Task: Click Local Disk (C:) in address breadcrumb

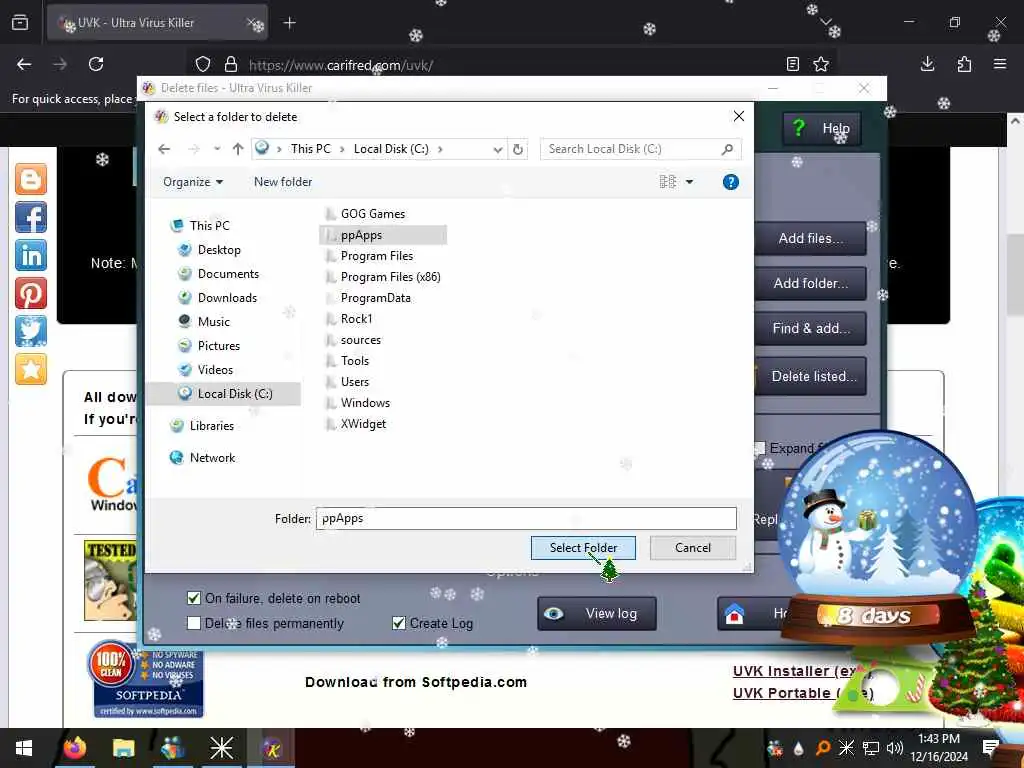Action: (x=391, y=149)
